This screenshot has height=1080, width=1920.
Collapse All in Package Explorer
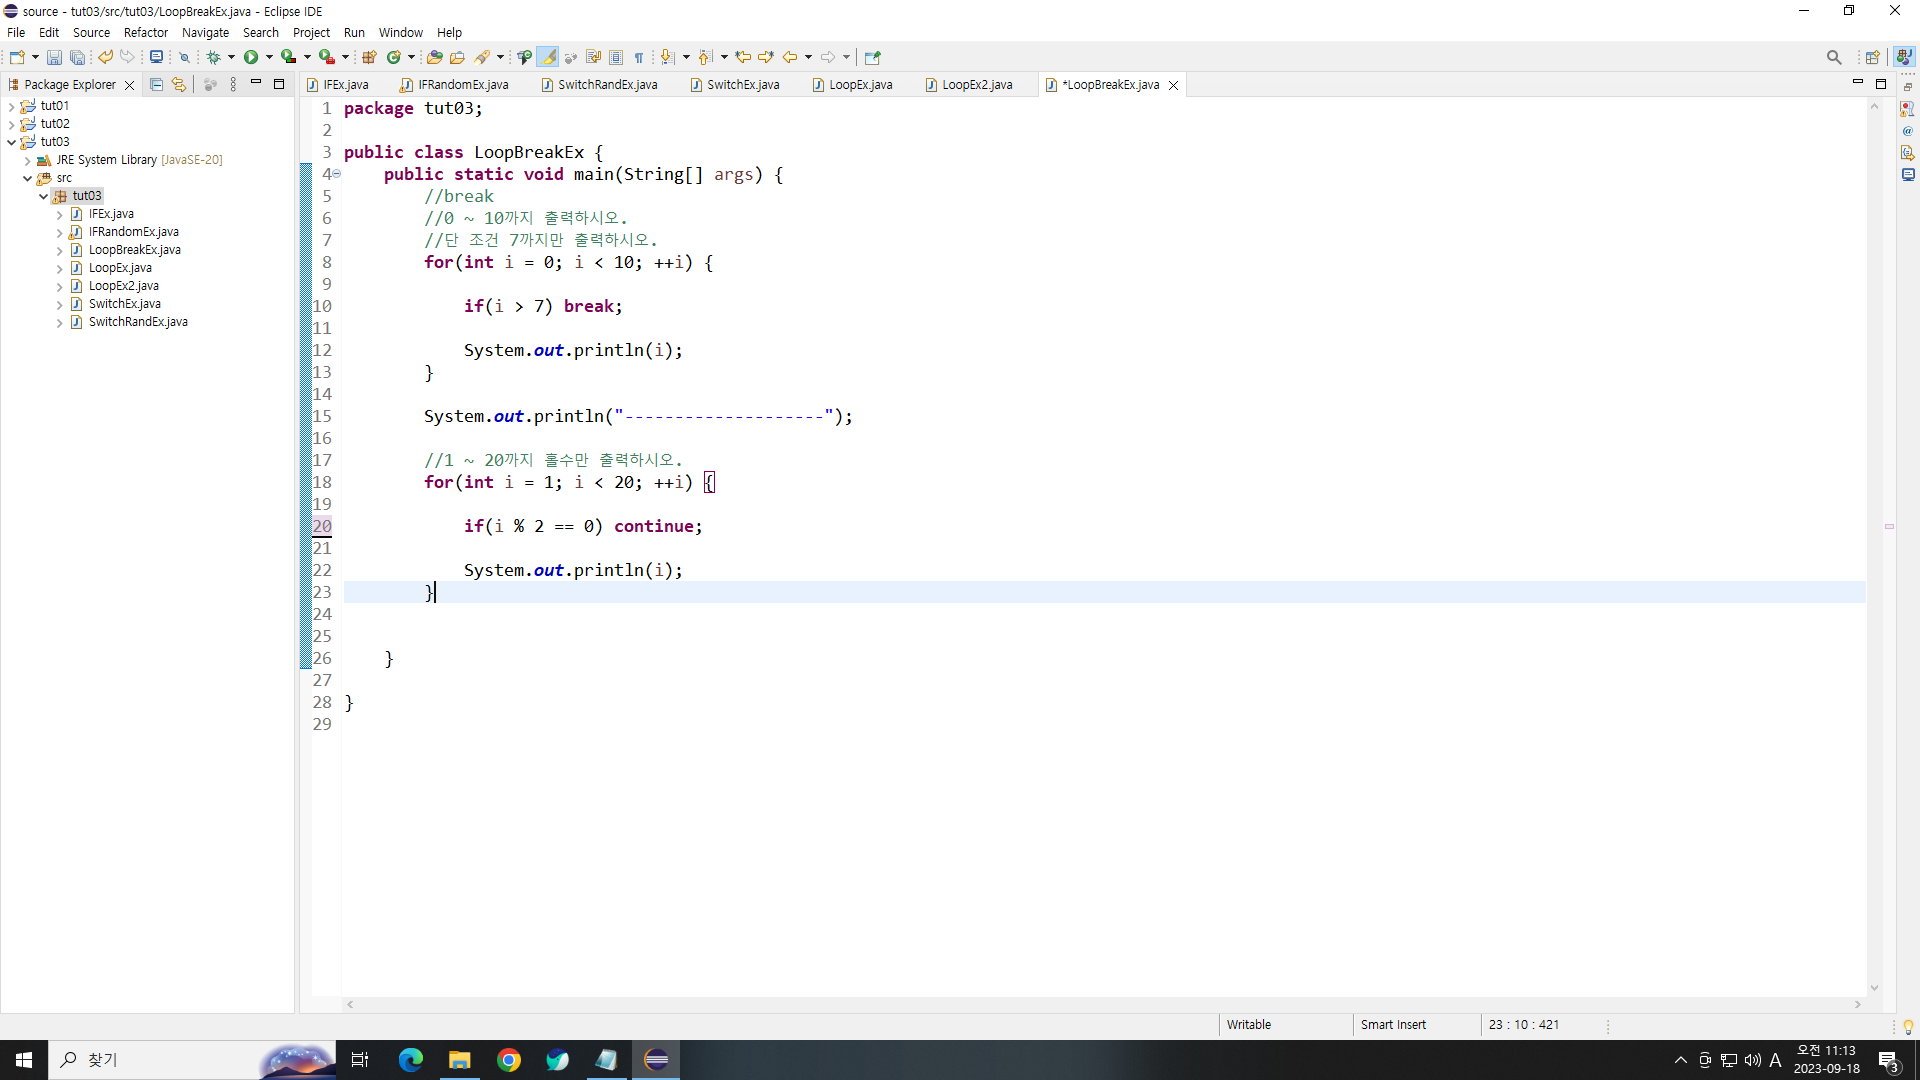coord(156,85)
